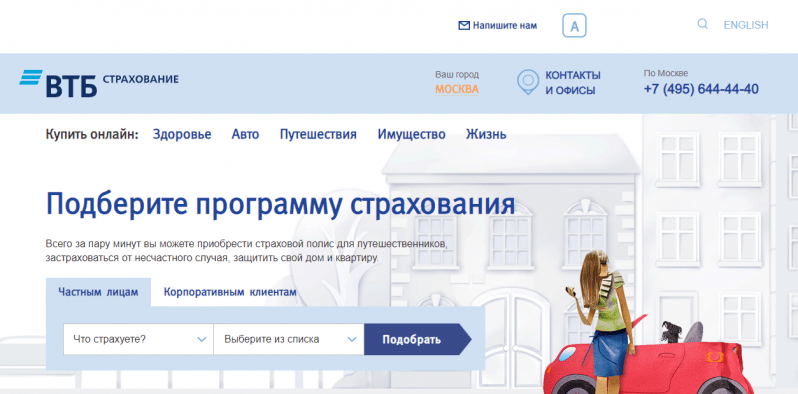Click the По Москве label
Viewport: 798px width, 394px height.
[x=666, y=73]
